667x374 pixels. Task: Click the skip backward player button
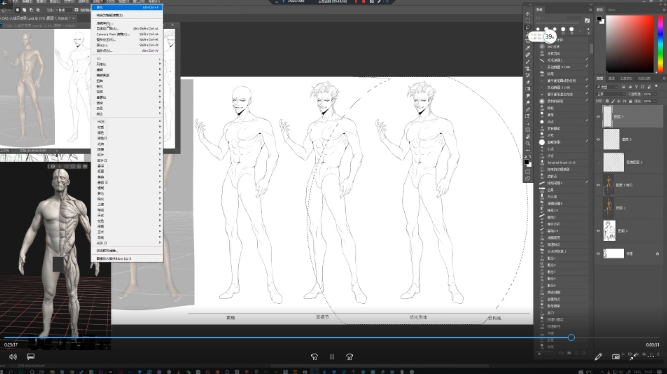(x=314, y=357)
